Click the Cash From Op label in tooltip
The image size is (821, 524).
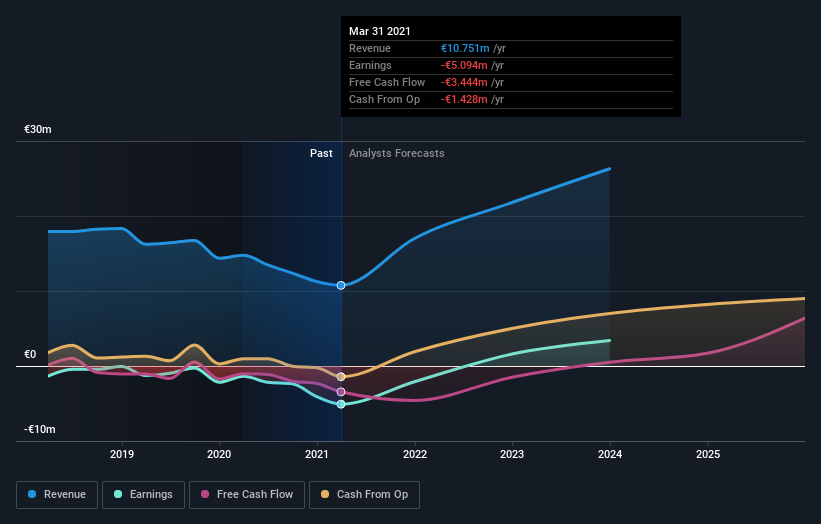tap(384, 99)
